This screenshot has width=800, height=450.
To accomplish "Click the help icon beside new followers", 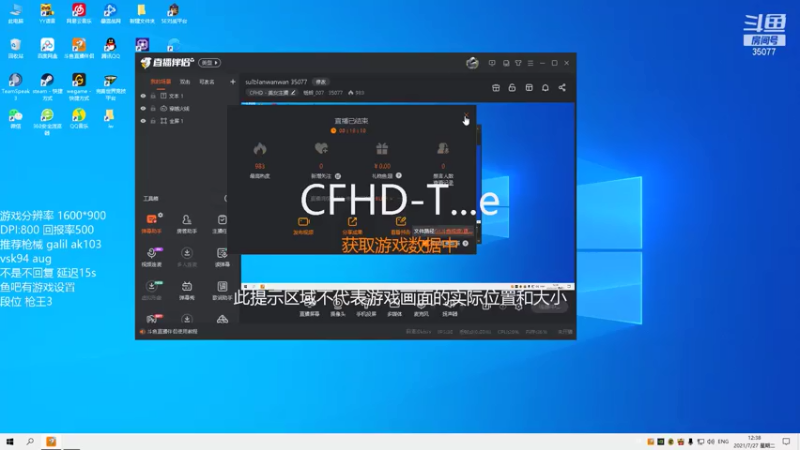I will point(338,176).
